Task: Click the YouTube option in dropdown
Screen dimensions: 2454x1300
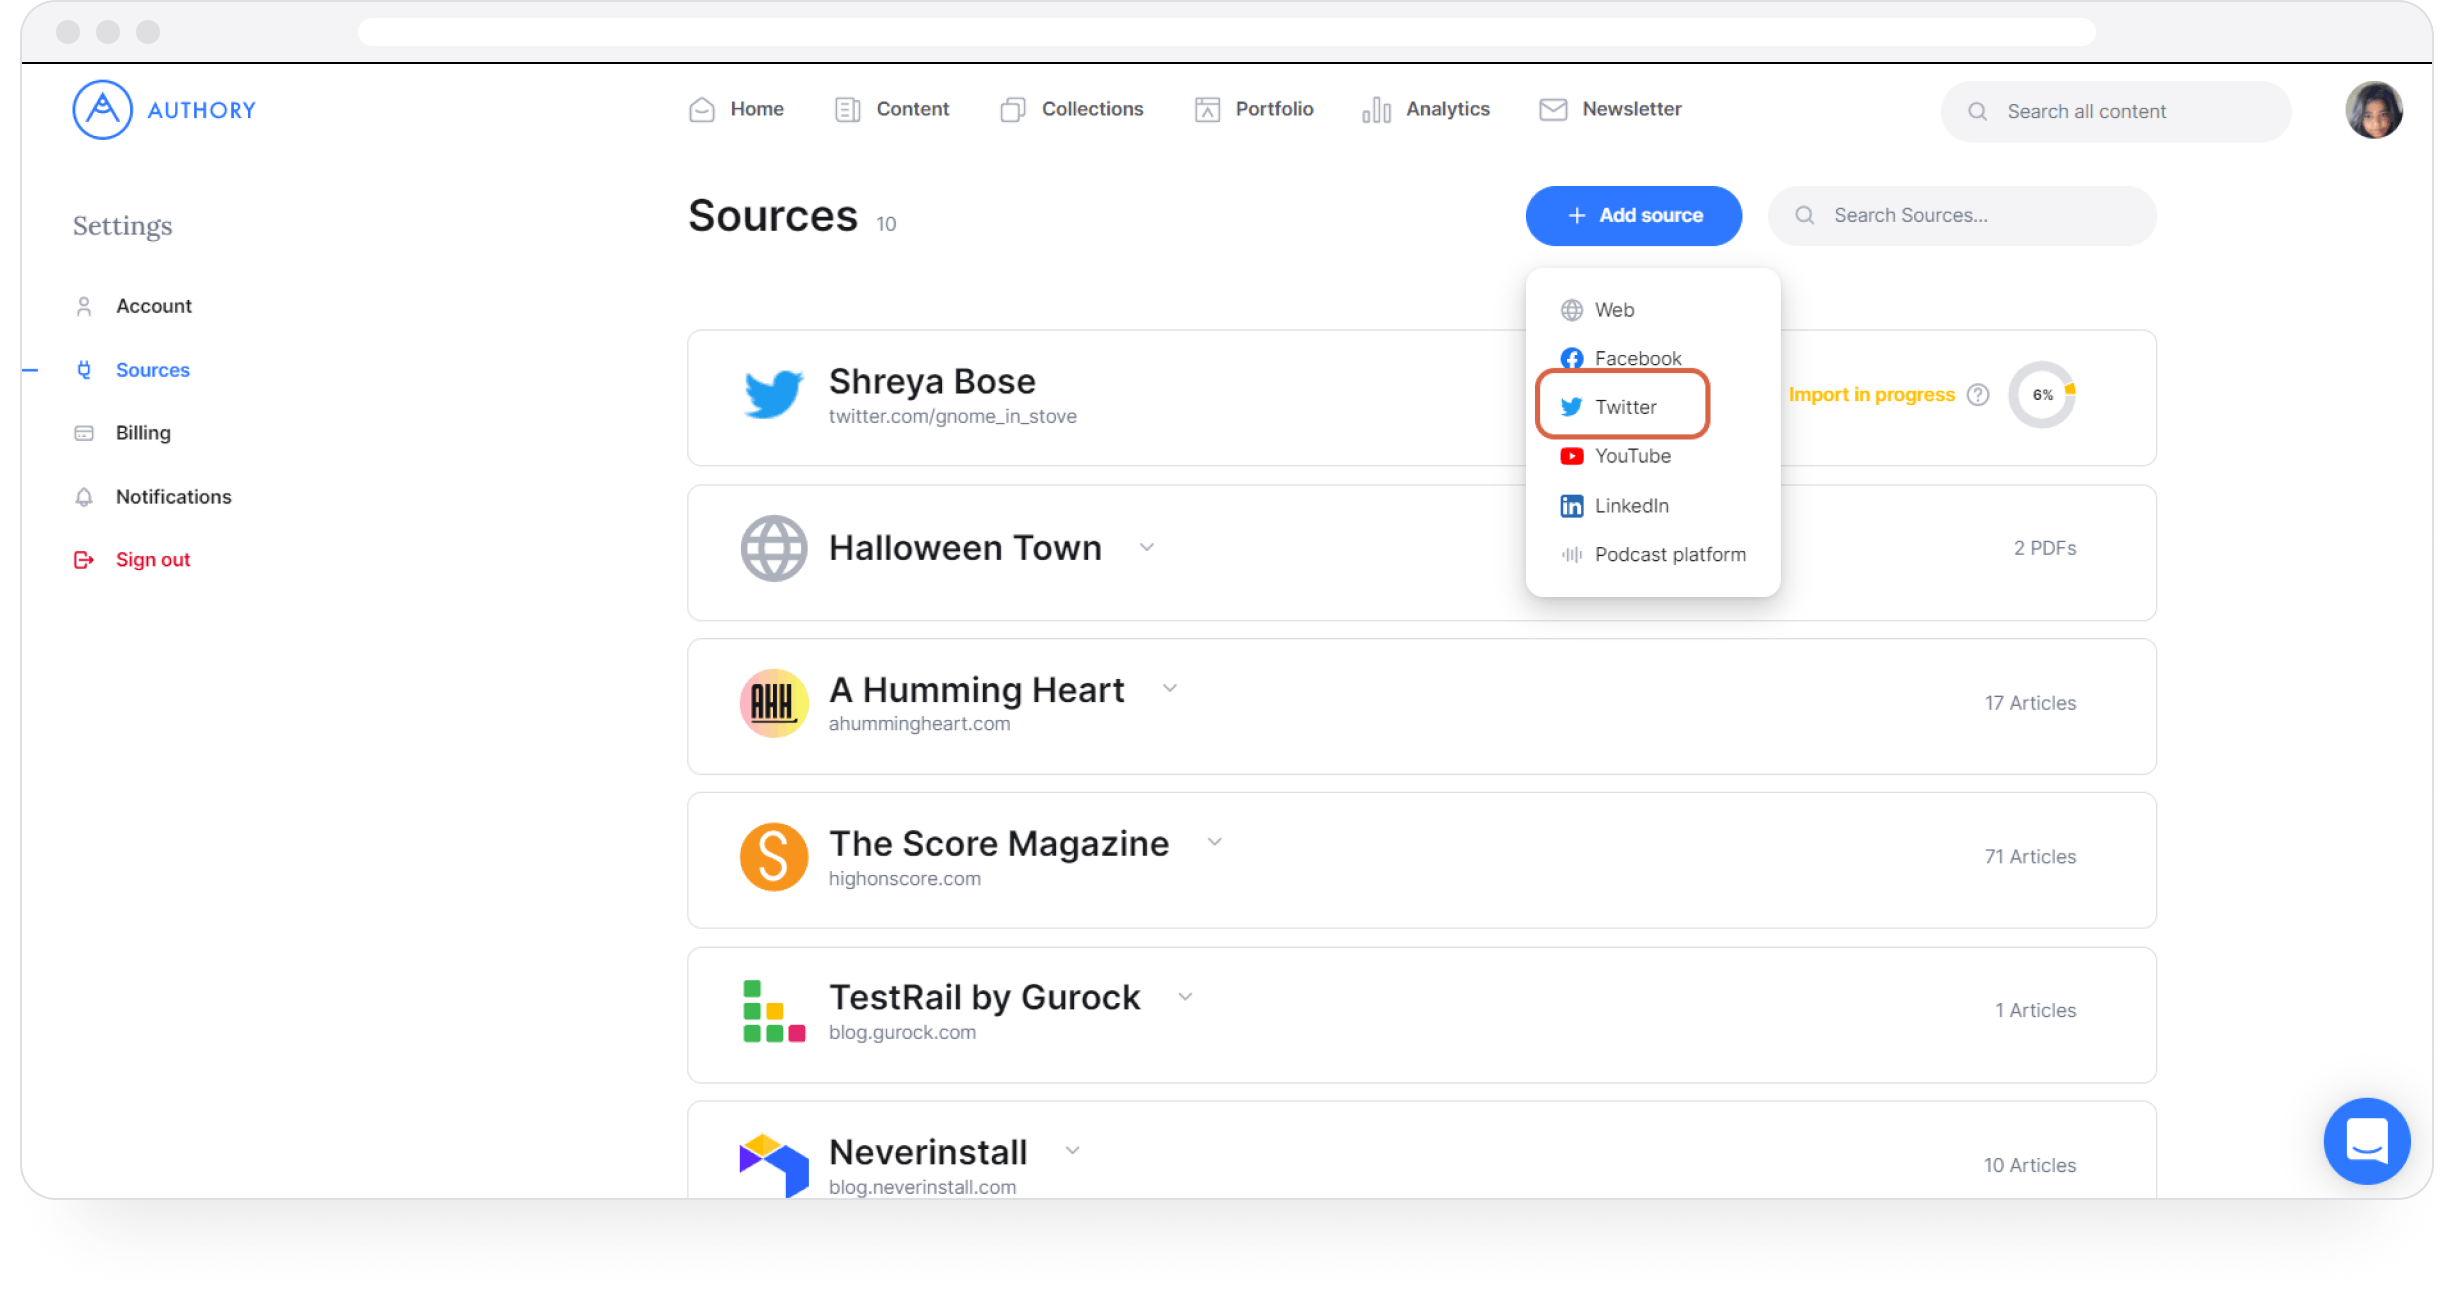Action: coord(1631,456)
